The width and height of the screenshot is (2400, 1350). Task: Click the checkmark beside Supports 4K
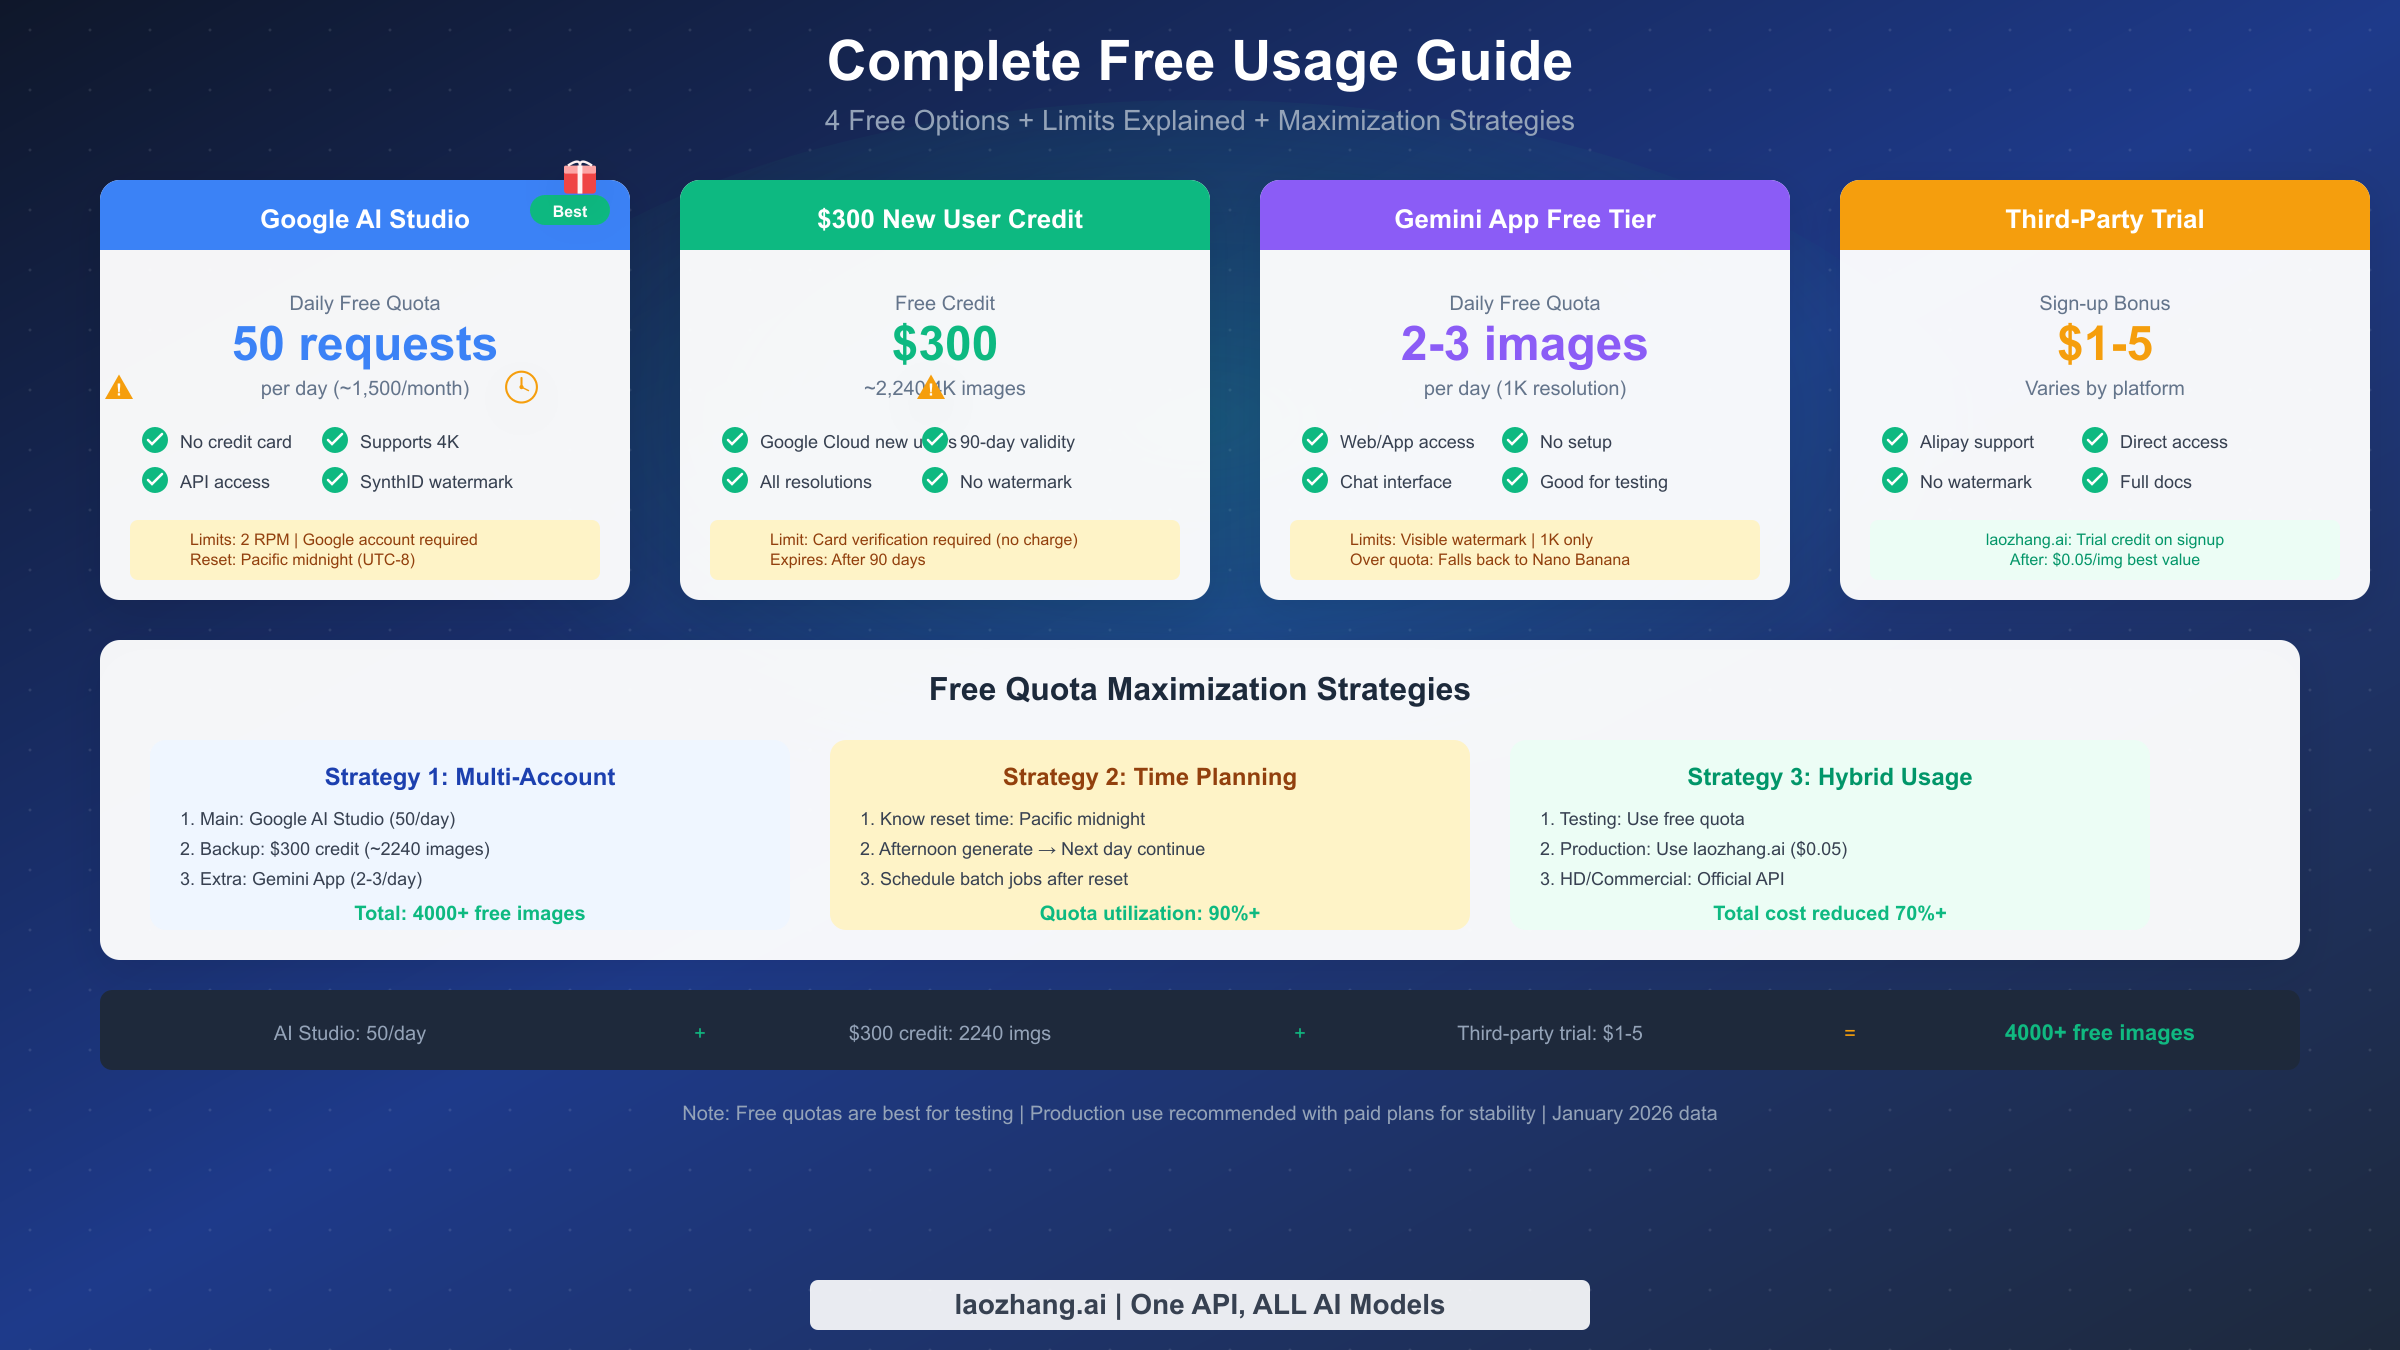point(334,440)
